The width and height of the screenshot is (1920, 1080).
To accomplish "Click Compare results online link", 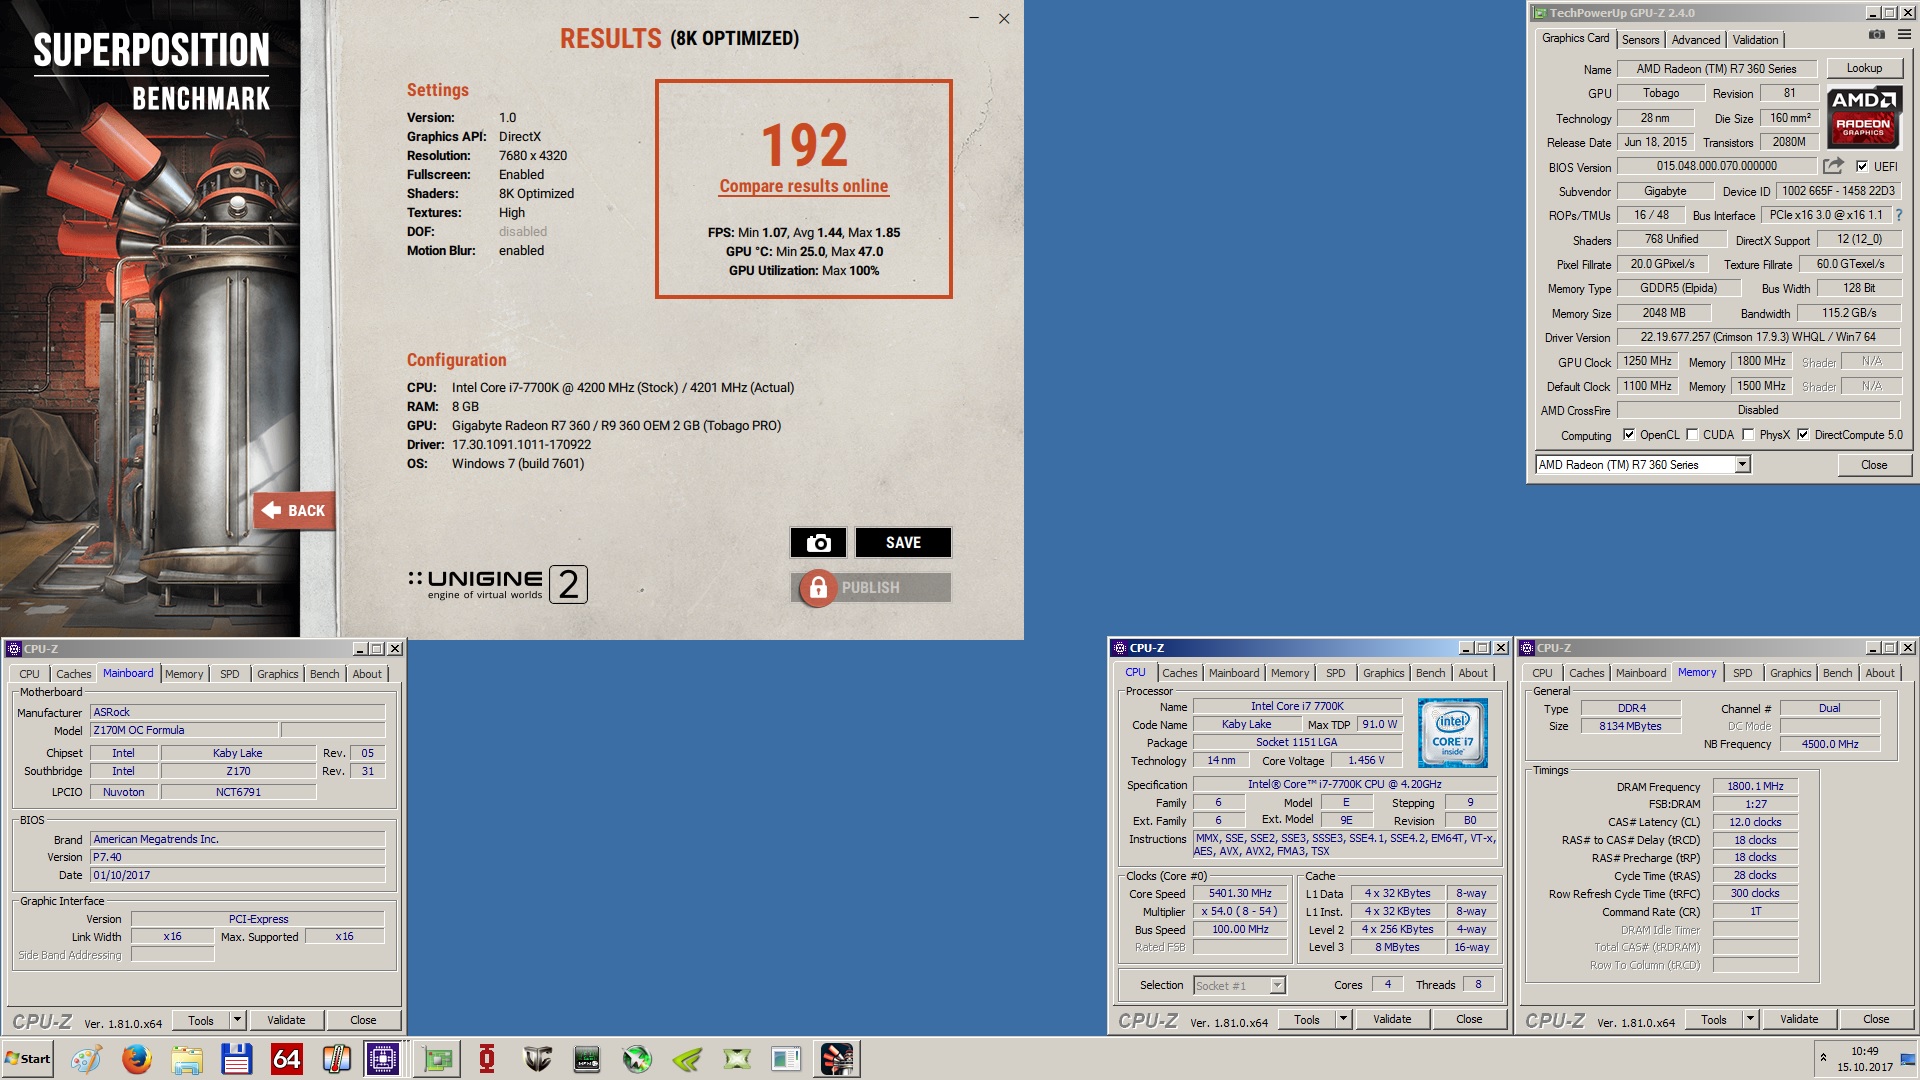I will click(x=804, y=186).
